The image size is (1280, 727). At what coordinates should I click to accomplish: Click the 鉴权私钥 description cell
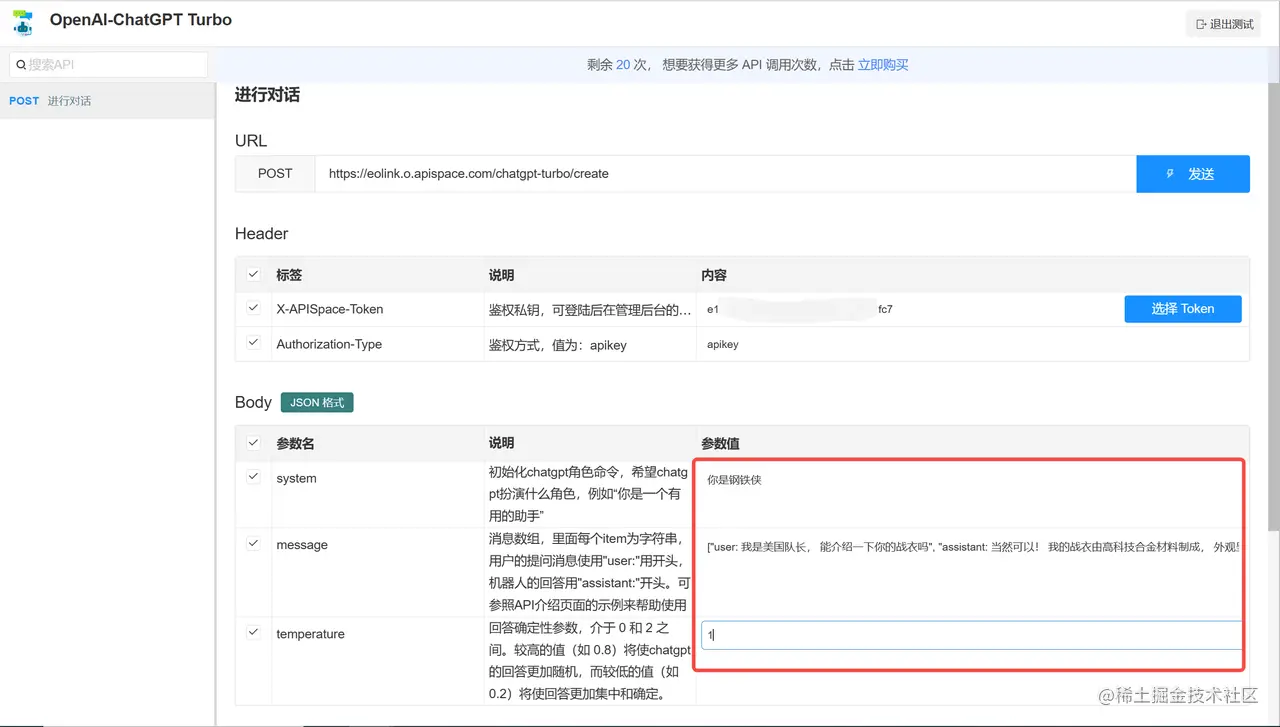pos(590,309)
